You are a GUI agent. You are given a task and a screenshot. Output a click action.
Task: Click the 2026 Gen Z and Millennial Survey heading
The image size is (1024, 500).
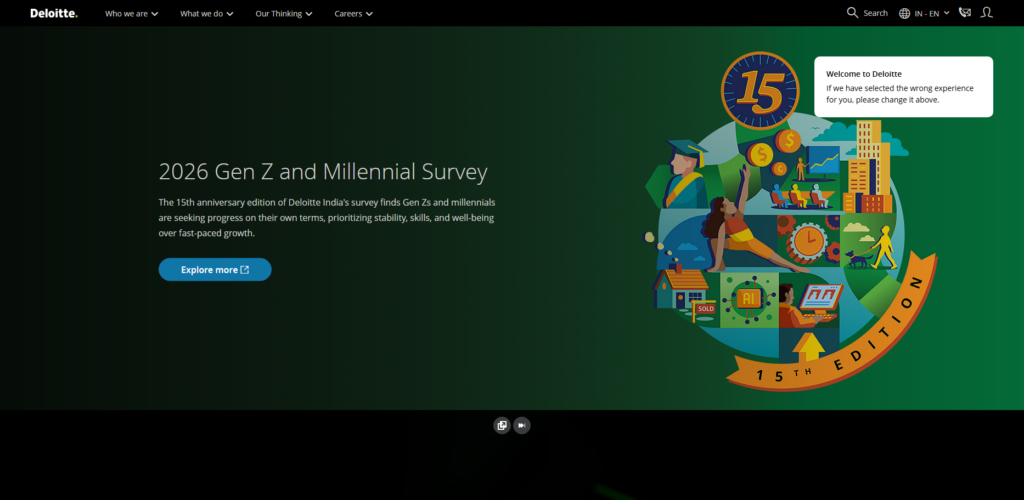point(323,172)
